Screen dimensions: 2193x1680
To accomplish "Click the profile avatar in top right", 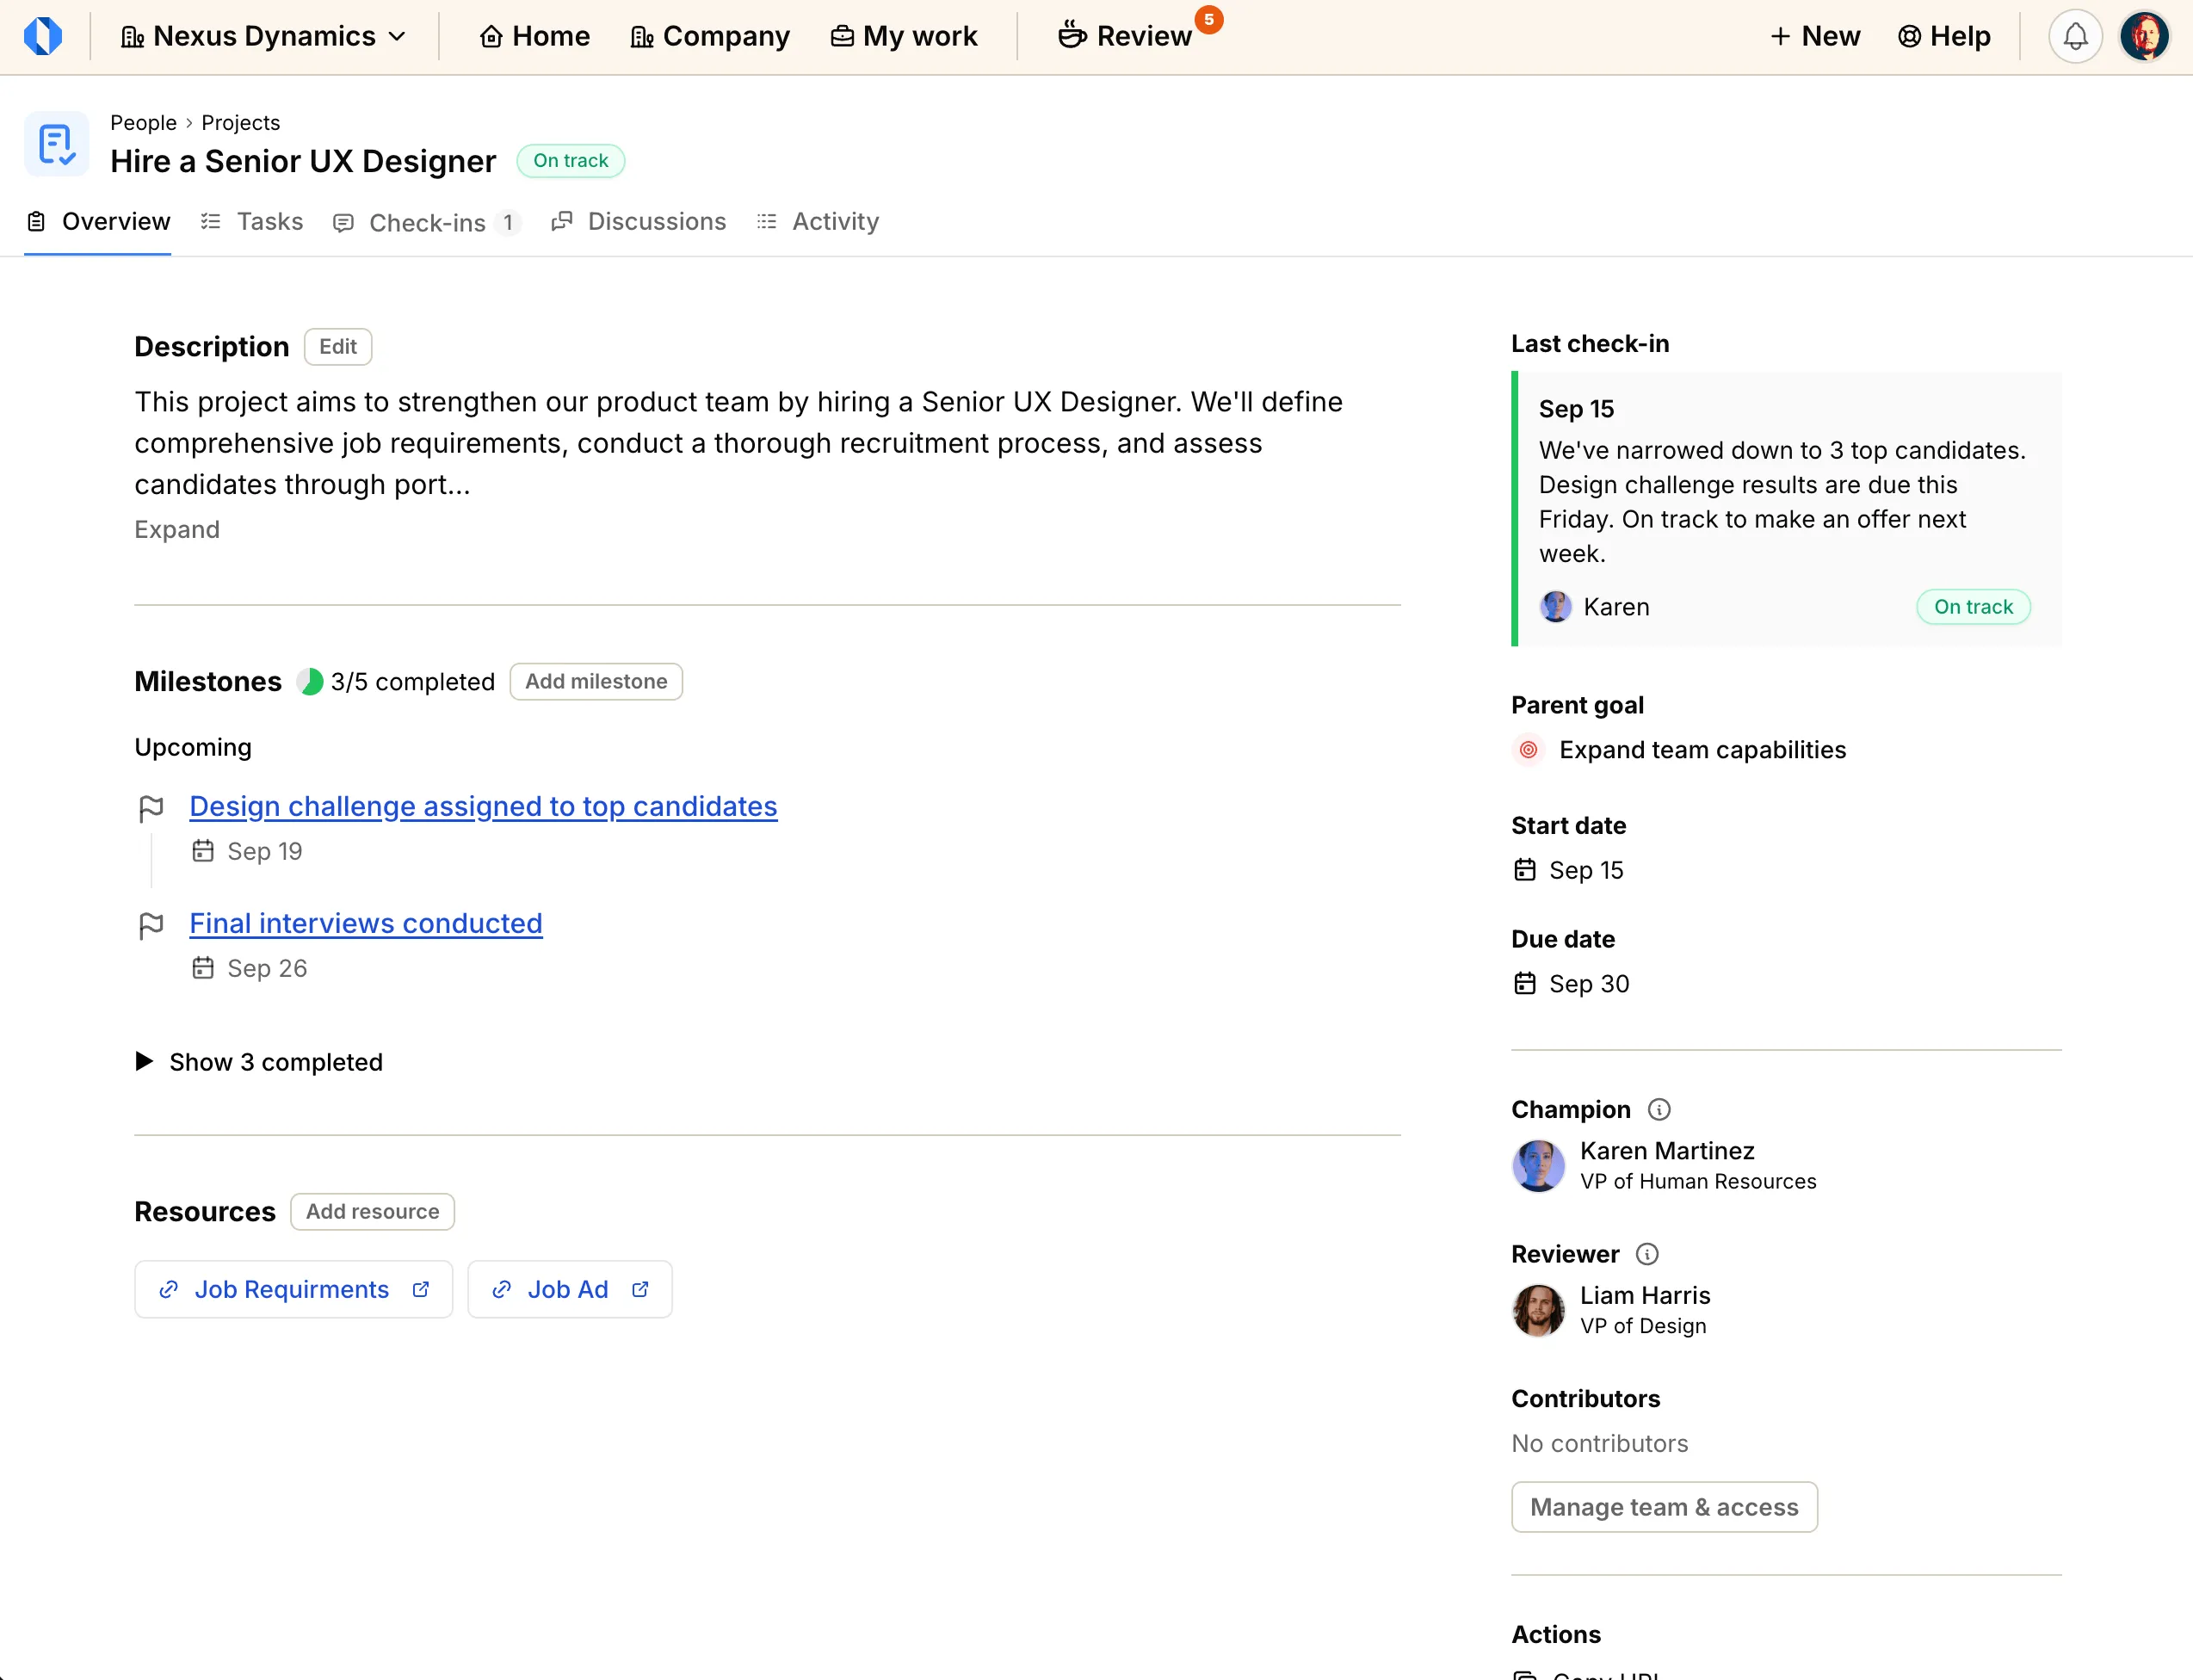I will coord(2146,36).
